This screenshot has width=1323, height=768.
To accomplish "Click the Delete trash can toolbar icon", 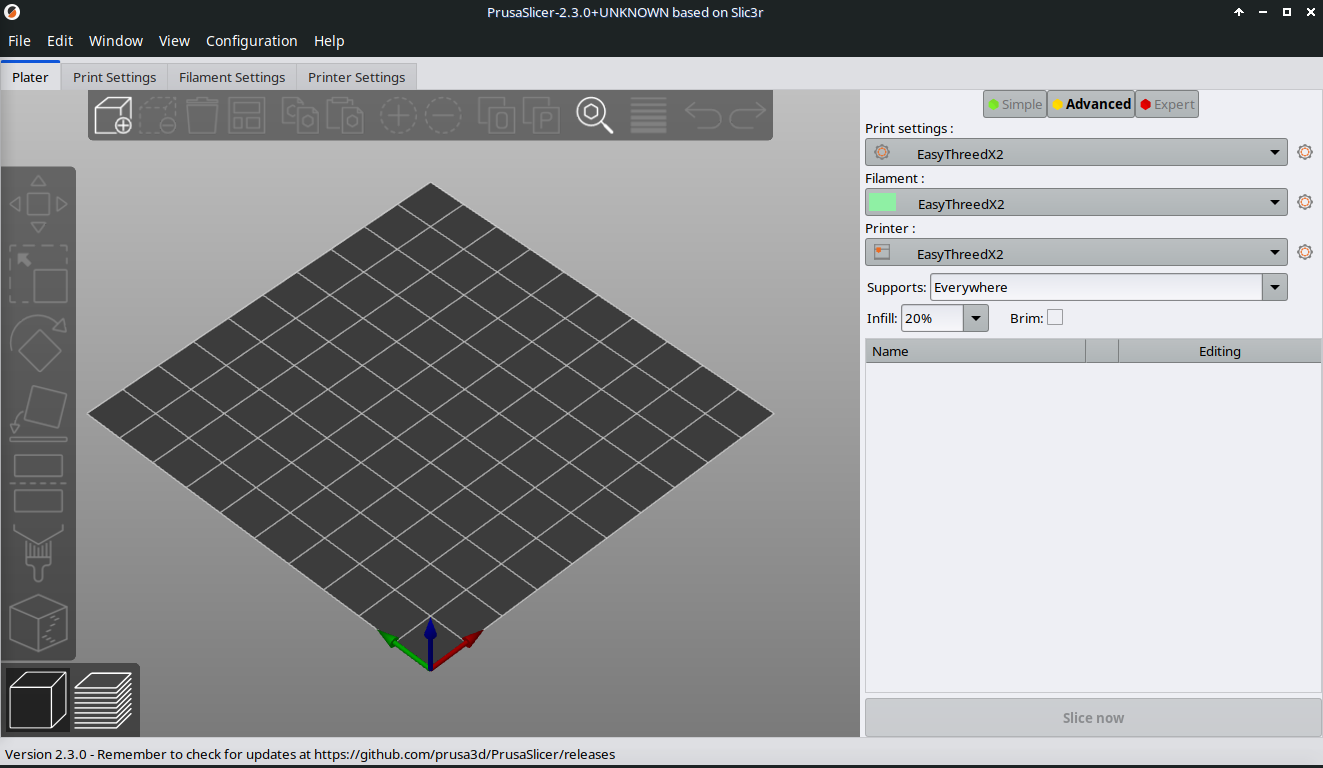I will (x=202, y=115).
